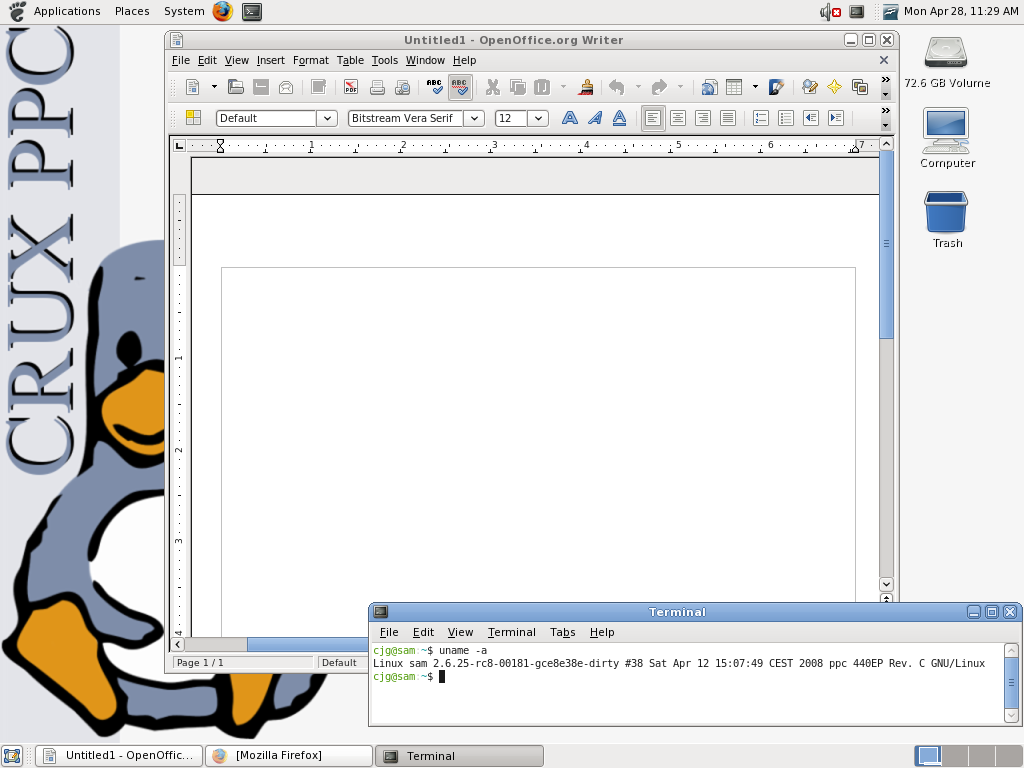Click into the font name field
Image resolution: width=1024 pixels, height=768 pixels.
tap(406, 118)
